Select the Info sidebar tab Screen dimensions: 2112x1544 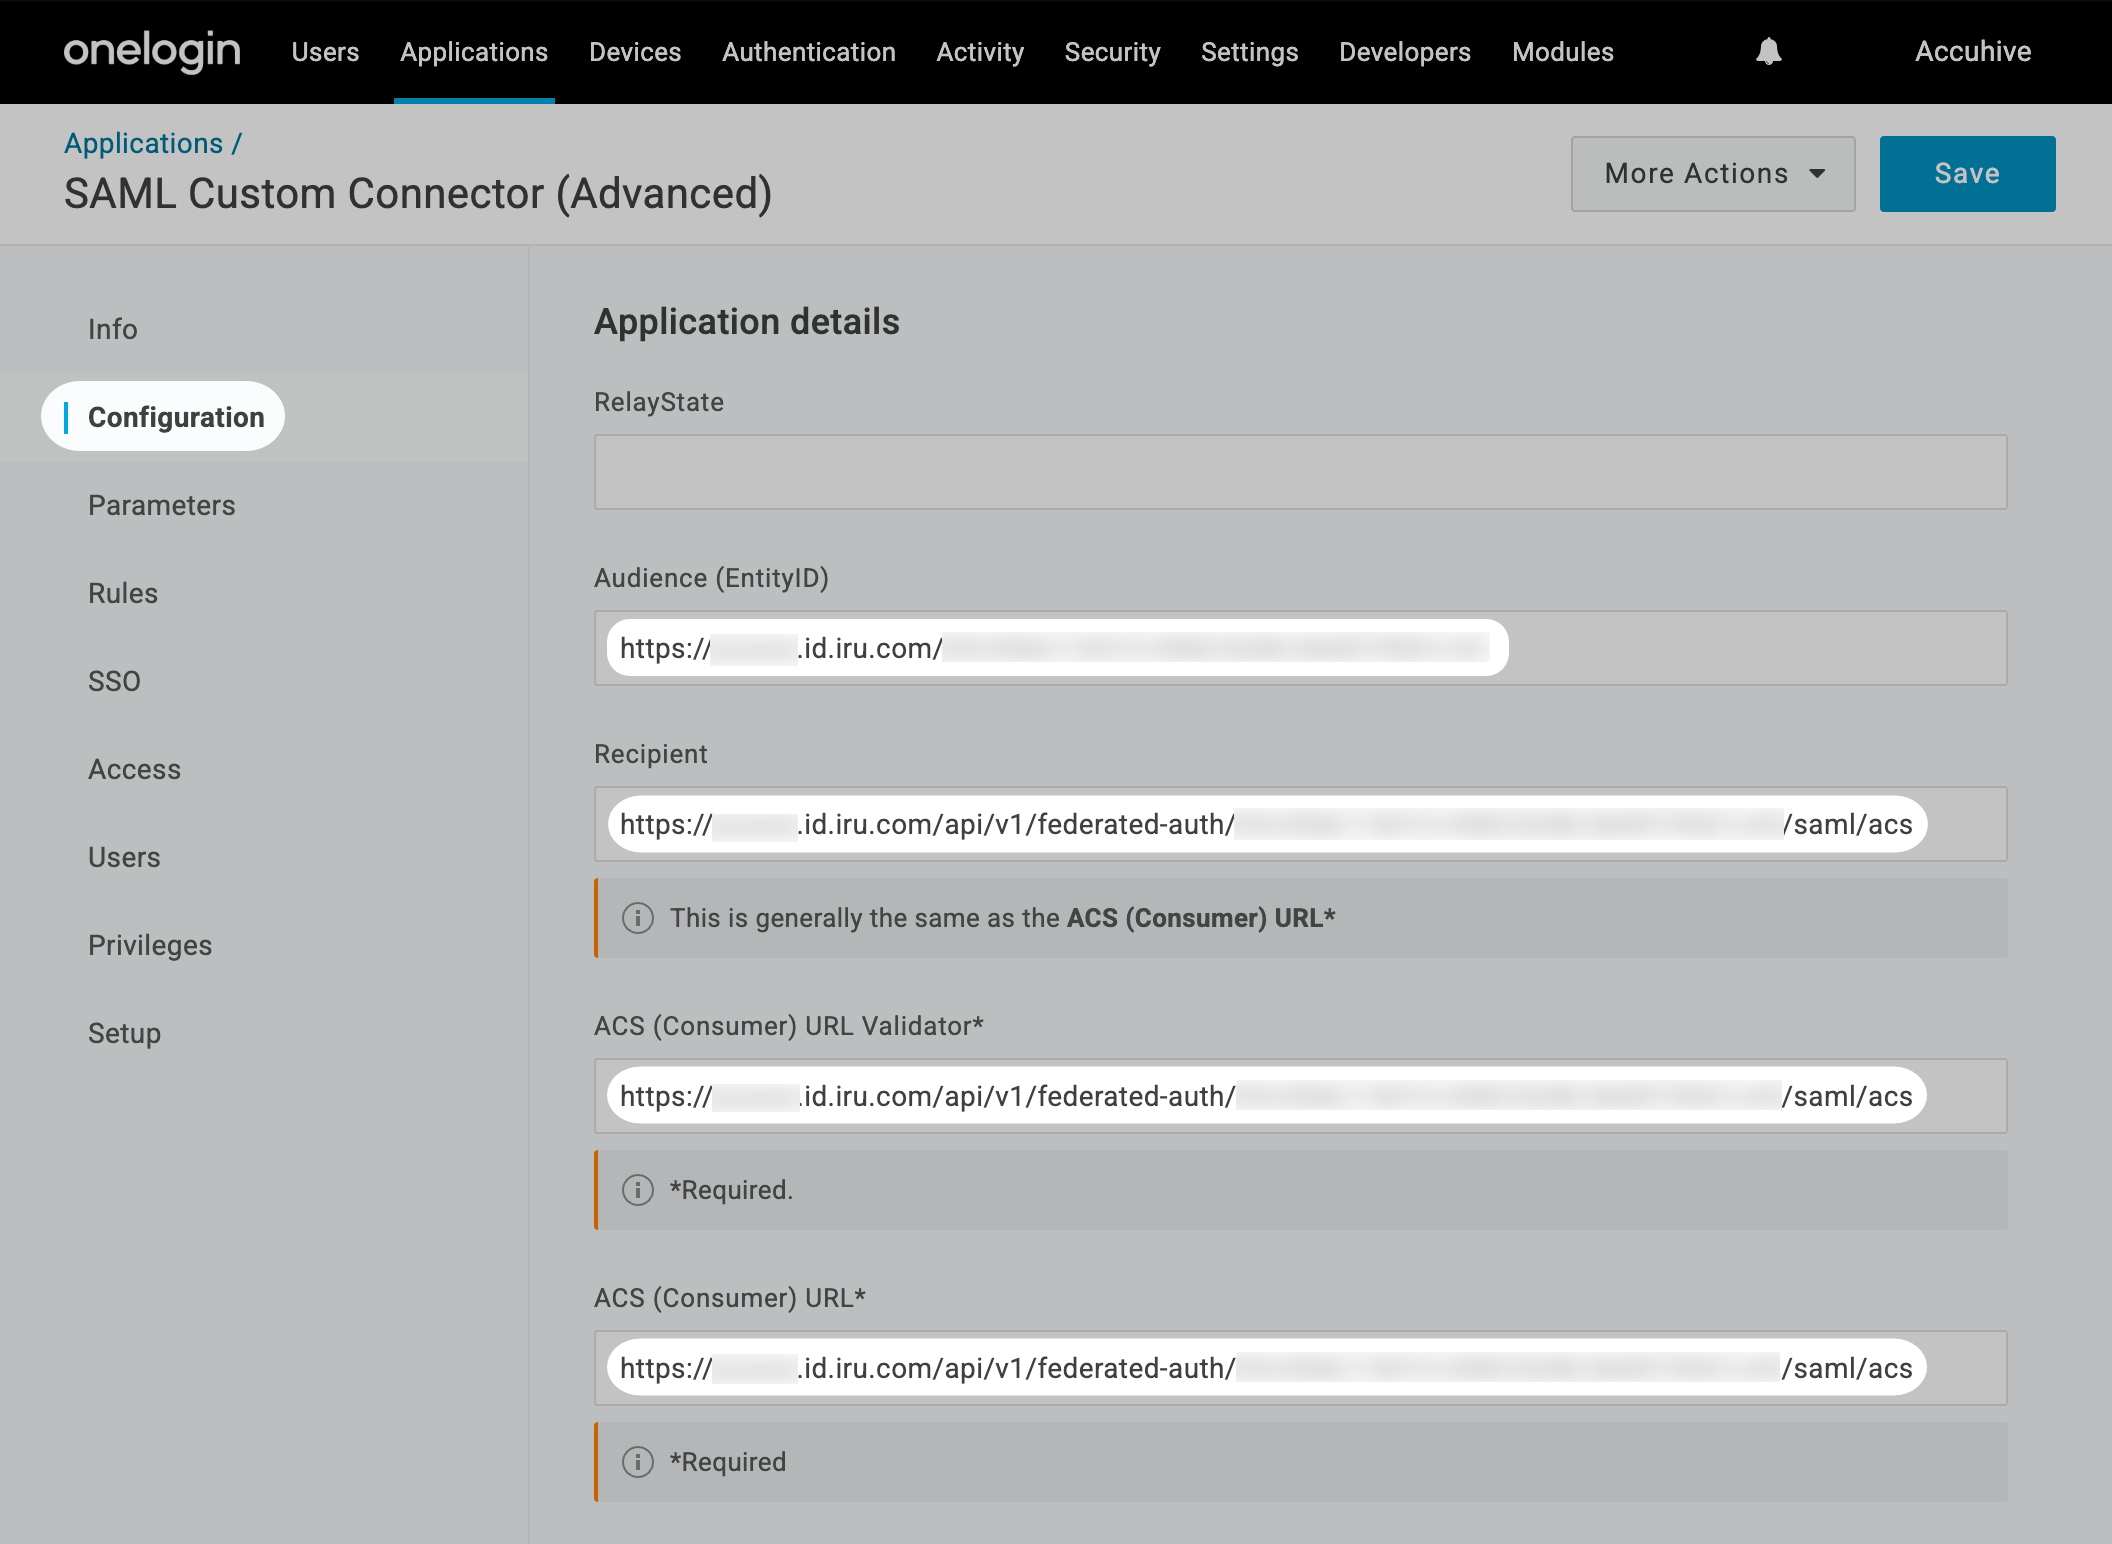click(113, 329)
